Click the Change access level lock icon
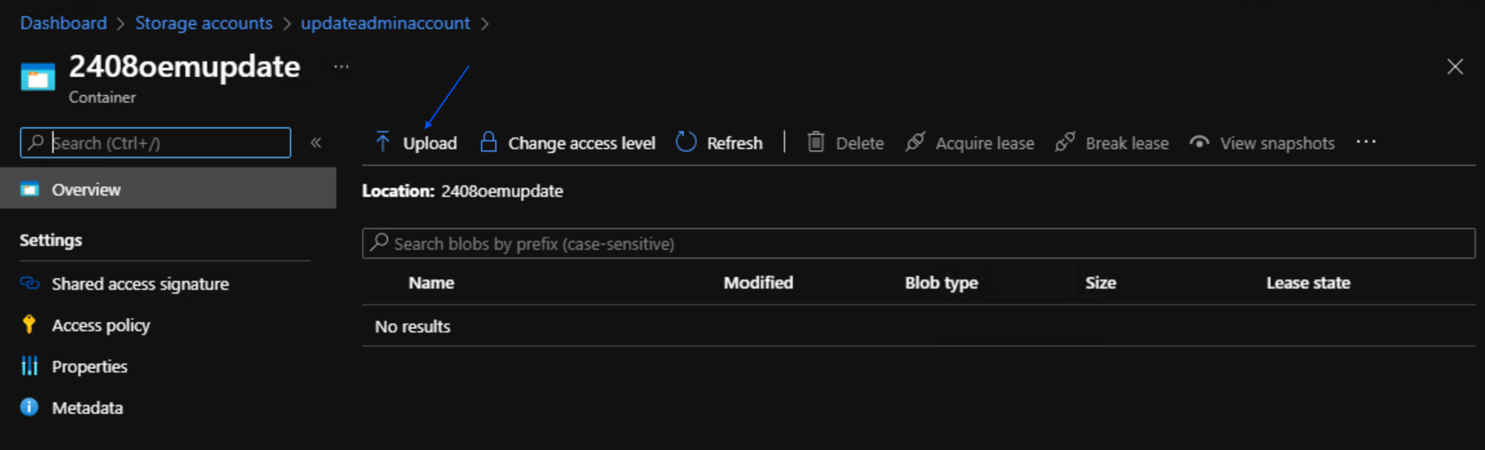 coord(488,142)
